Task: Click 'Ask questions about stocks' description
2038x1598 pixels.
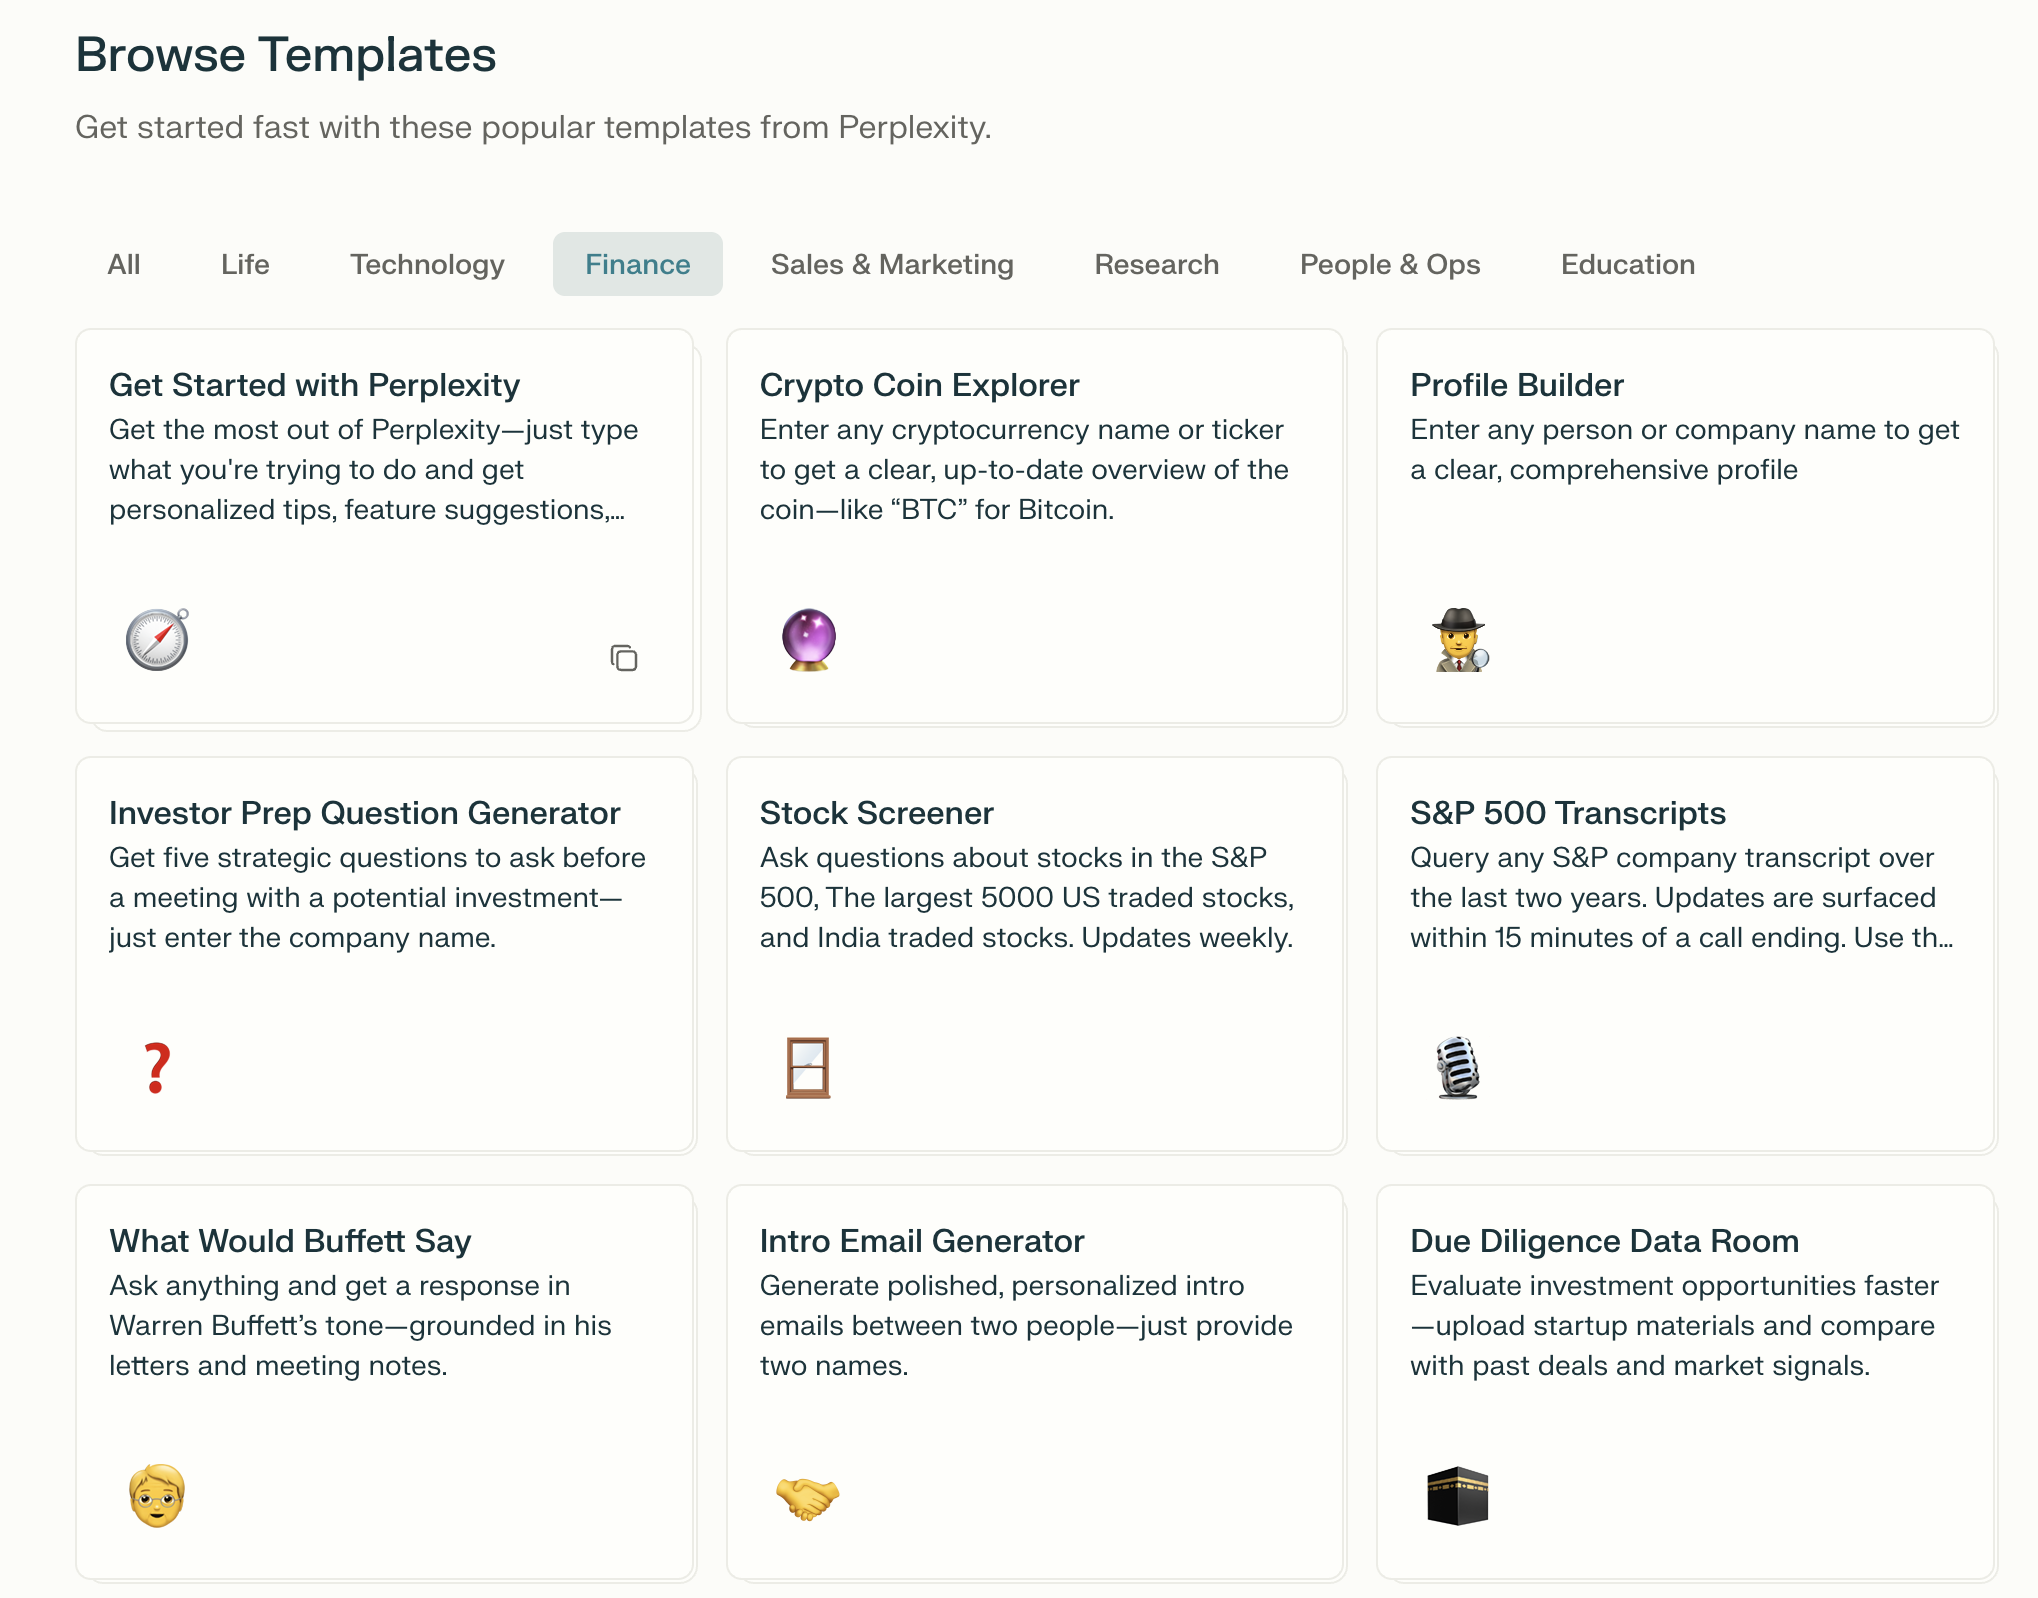Action: pos(1027,897)
